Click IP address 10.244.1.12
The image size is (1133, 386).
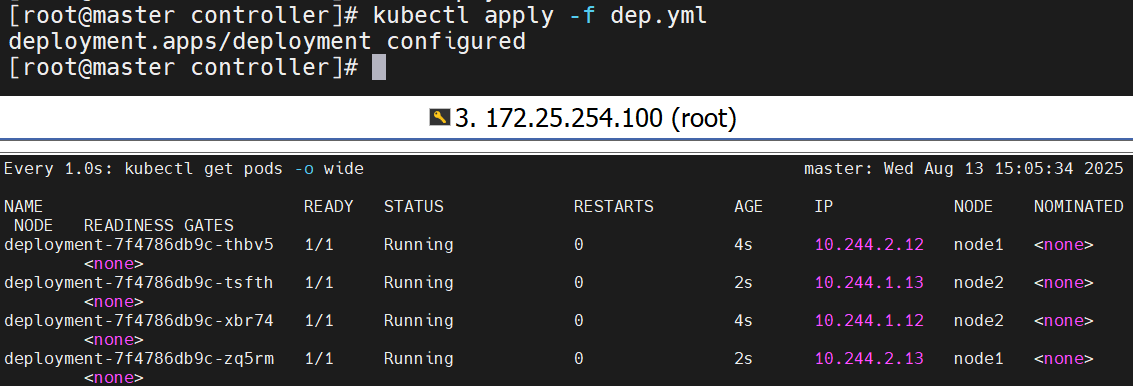click(869, 320)
